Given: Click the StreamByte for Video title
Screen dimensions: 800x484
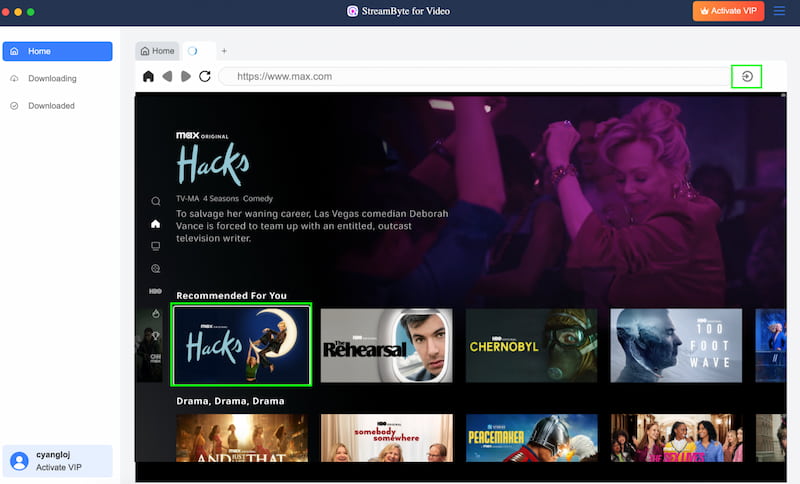Looking at the screenshot, I should 406,11.
